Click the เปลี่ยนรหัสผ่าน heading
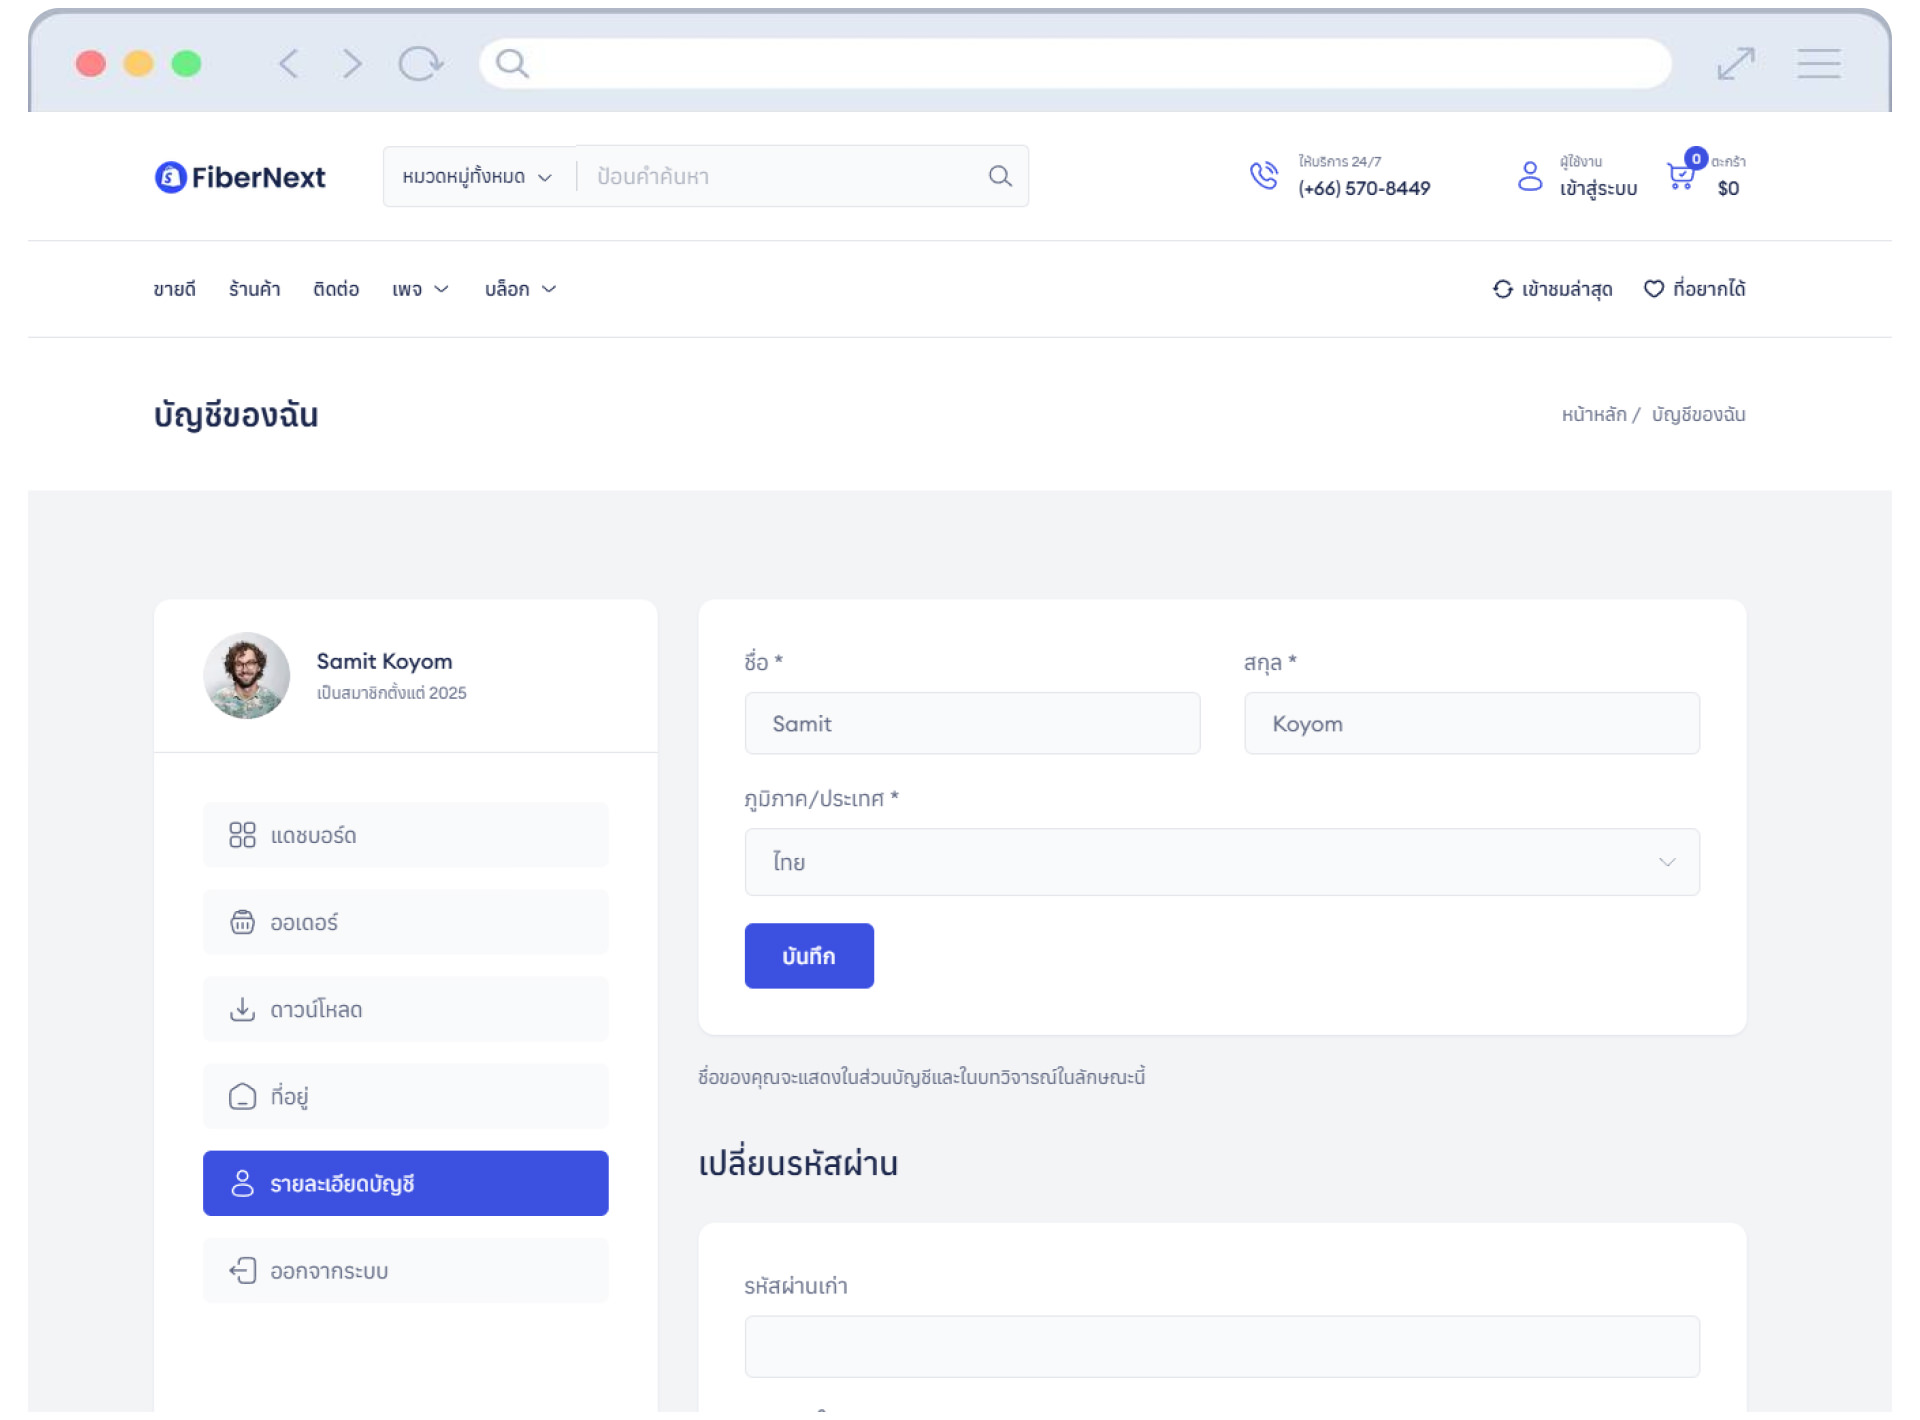Image resolution: width=1920 pixels, height=1420 pixels. (798, 1164)
